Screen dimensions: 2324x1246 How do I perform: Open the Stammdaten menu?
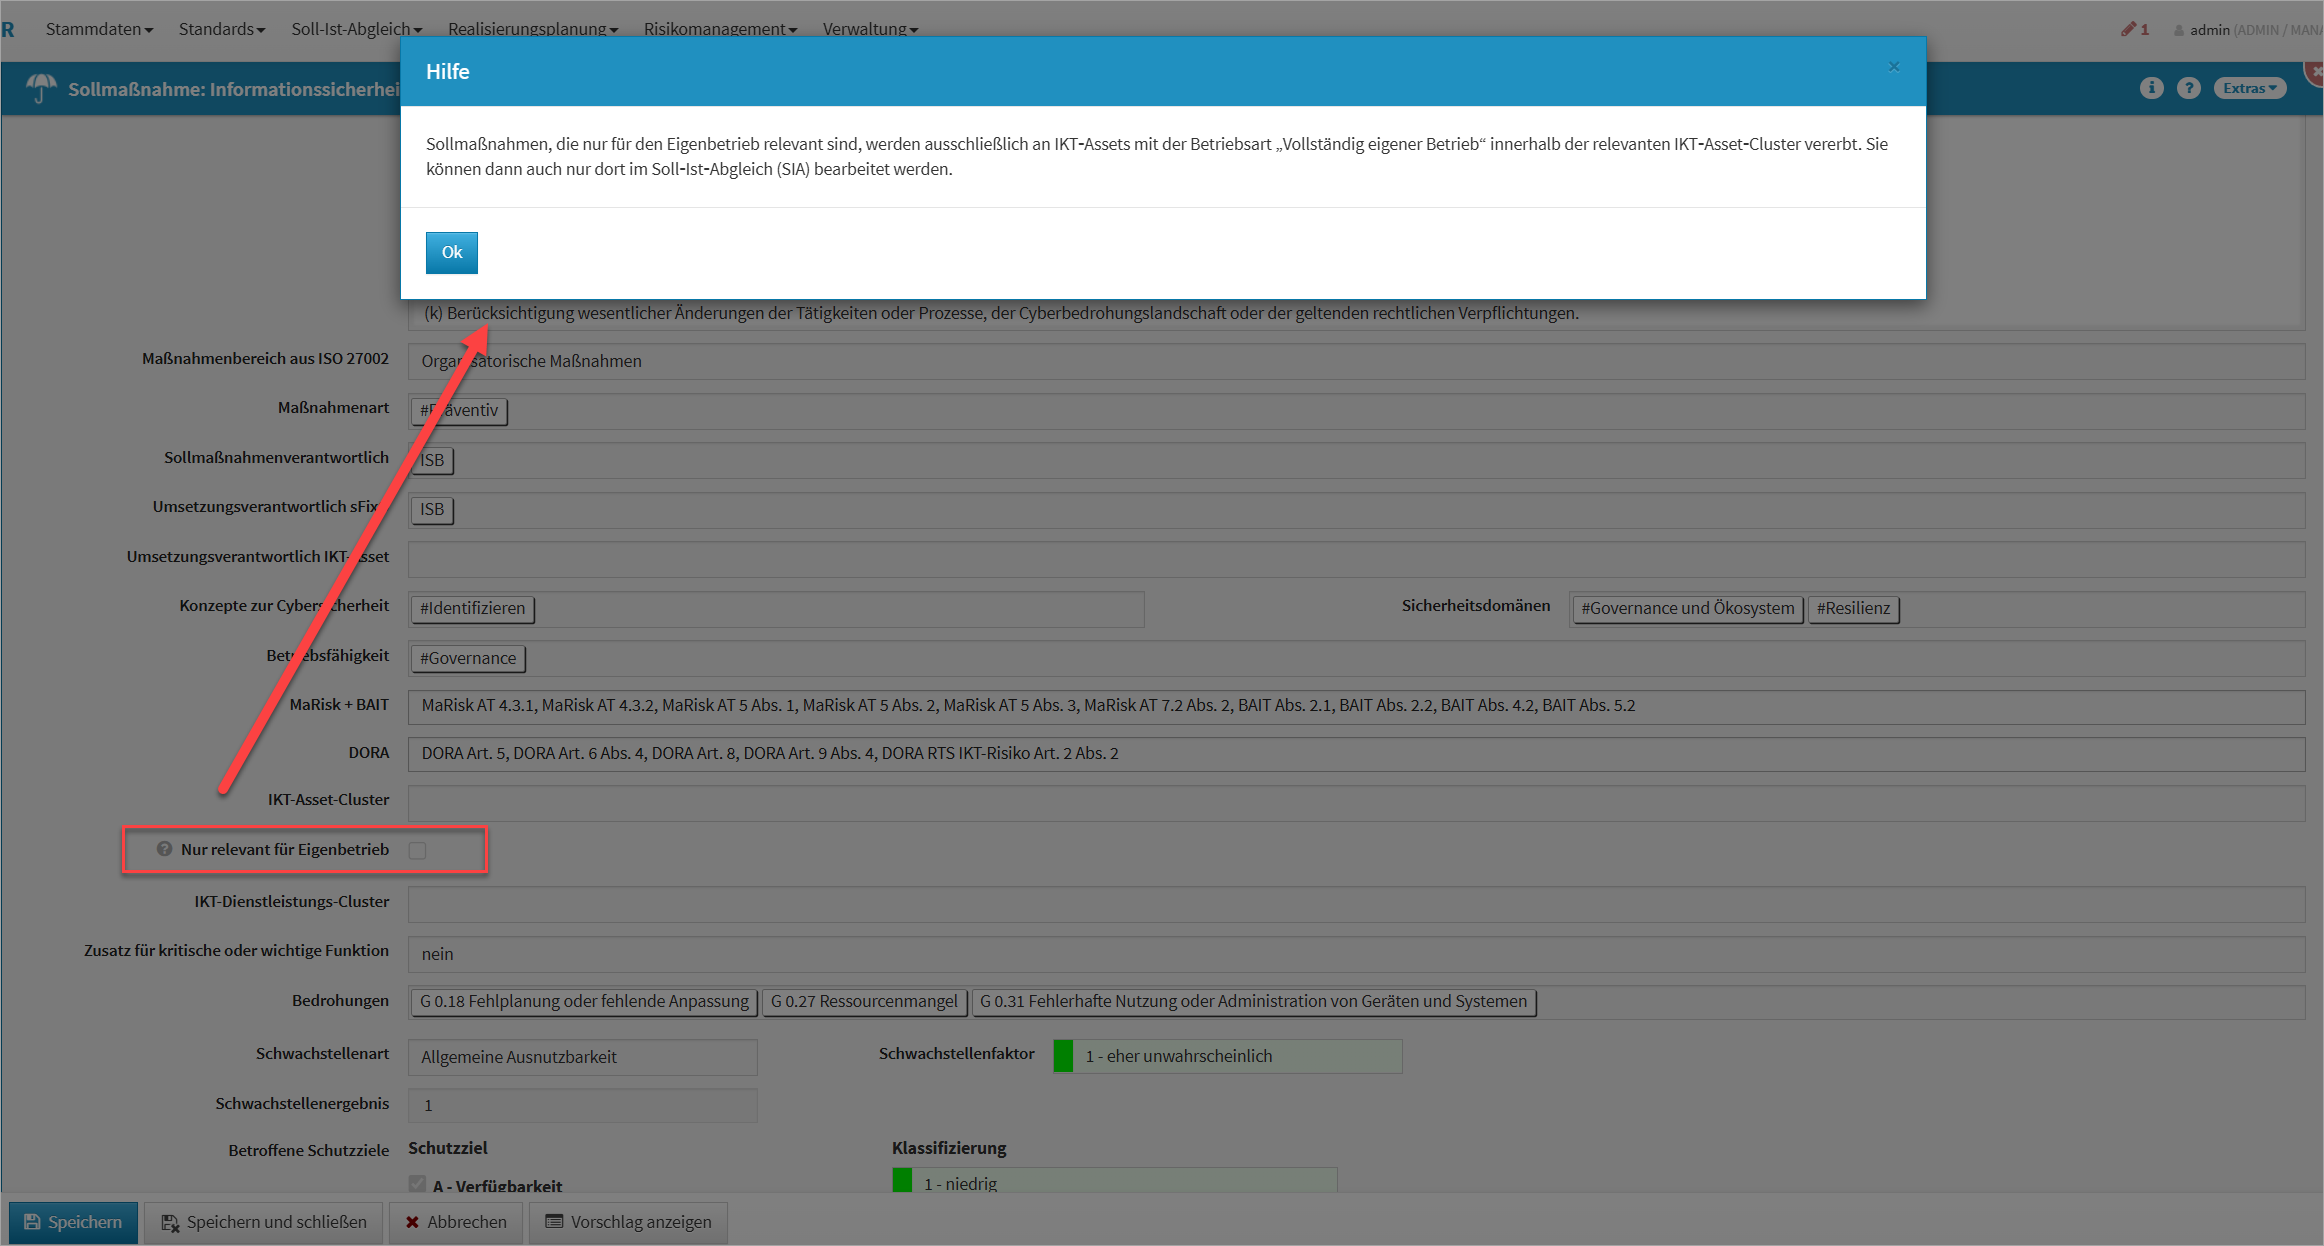coord(98,29)
